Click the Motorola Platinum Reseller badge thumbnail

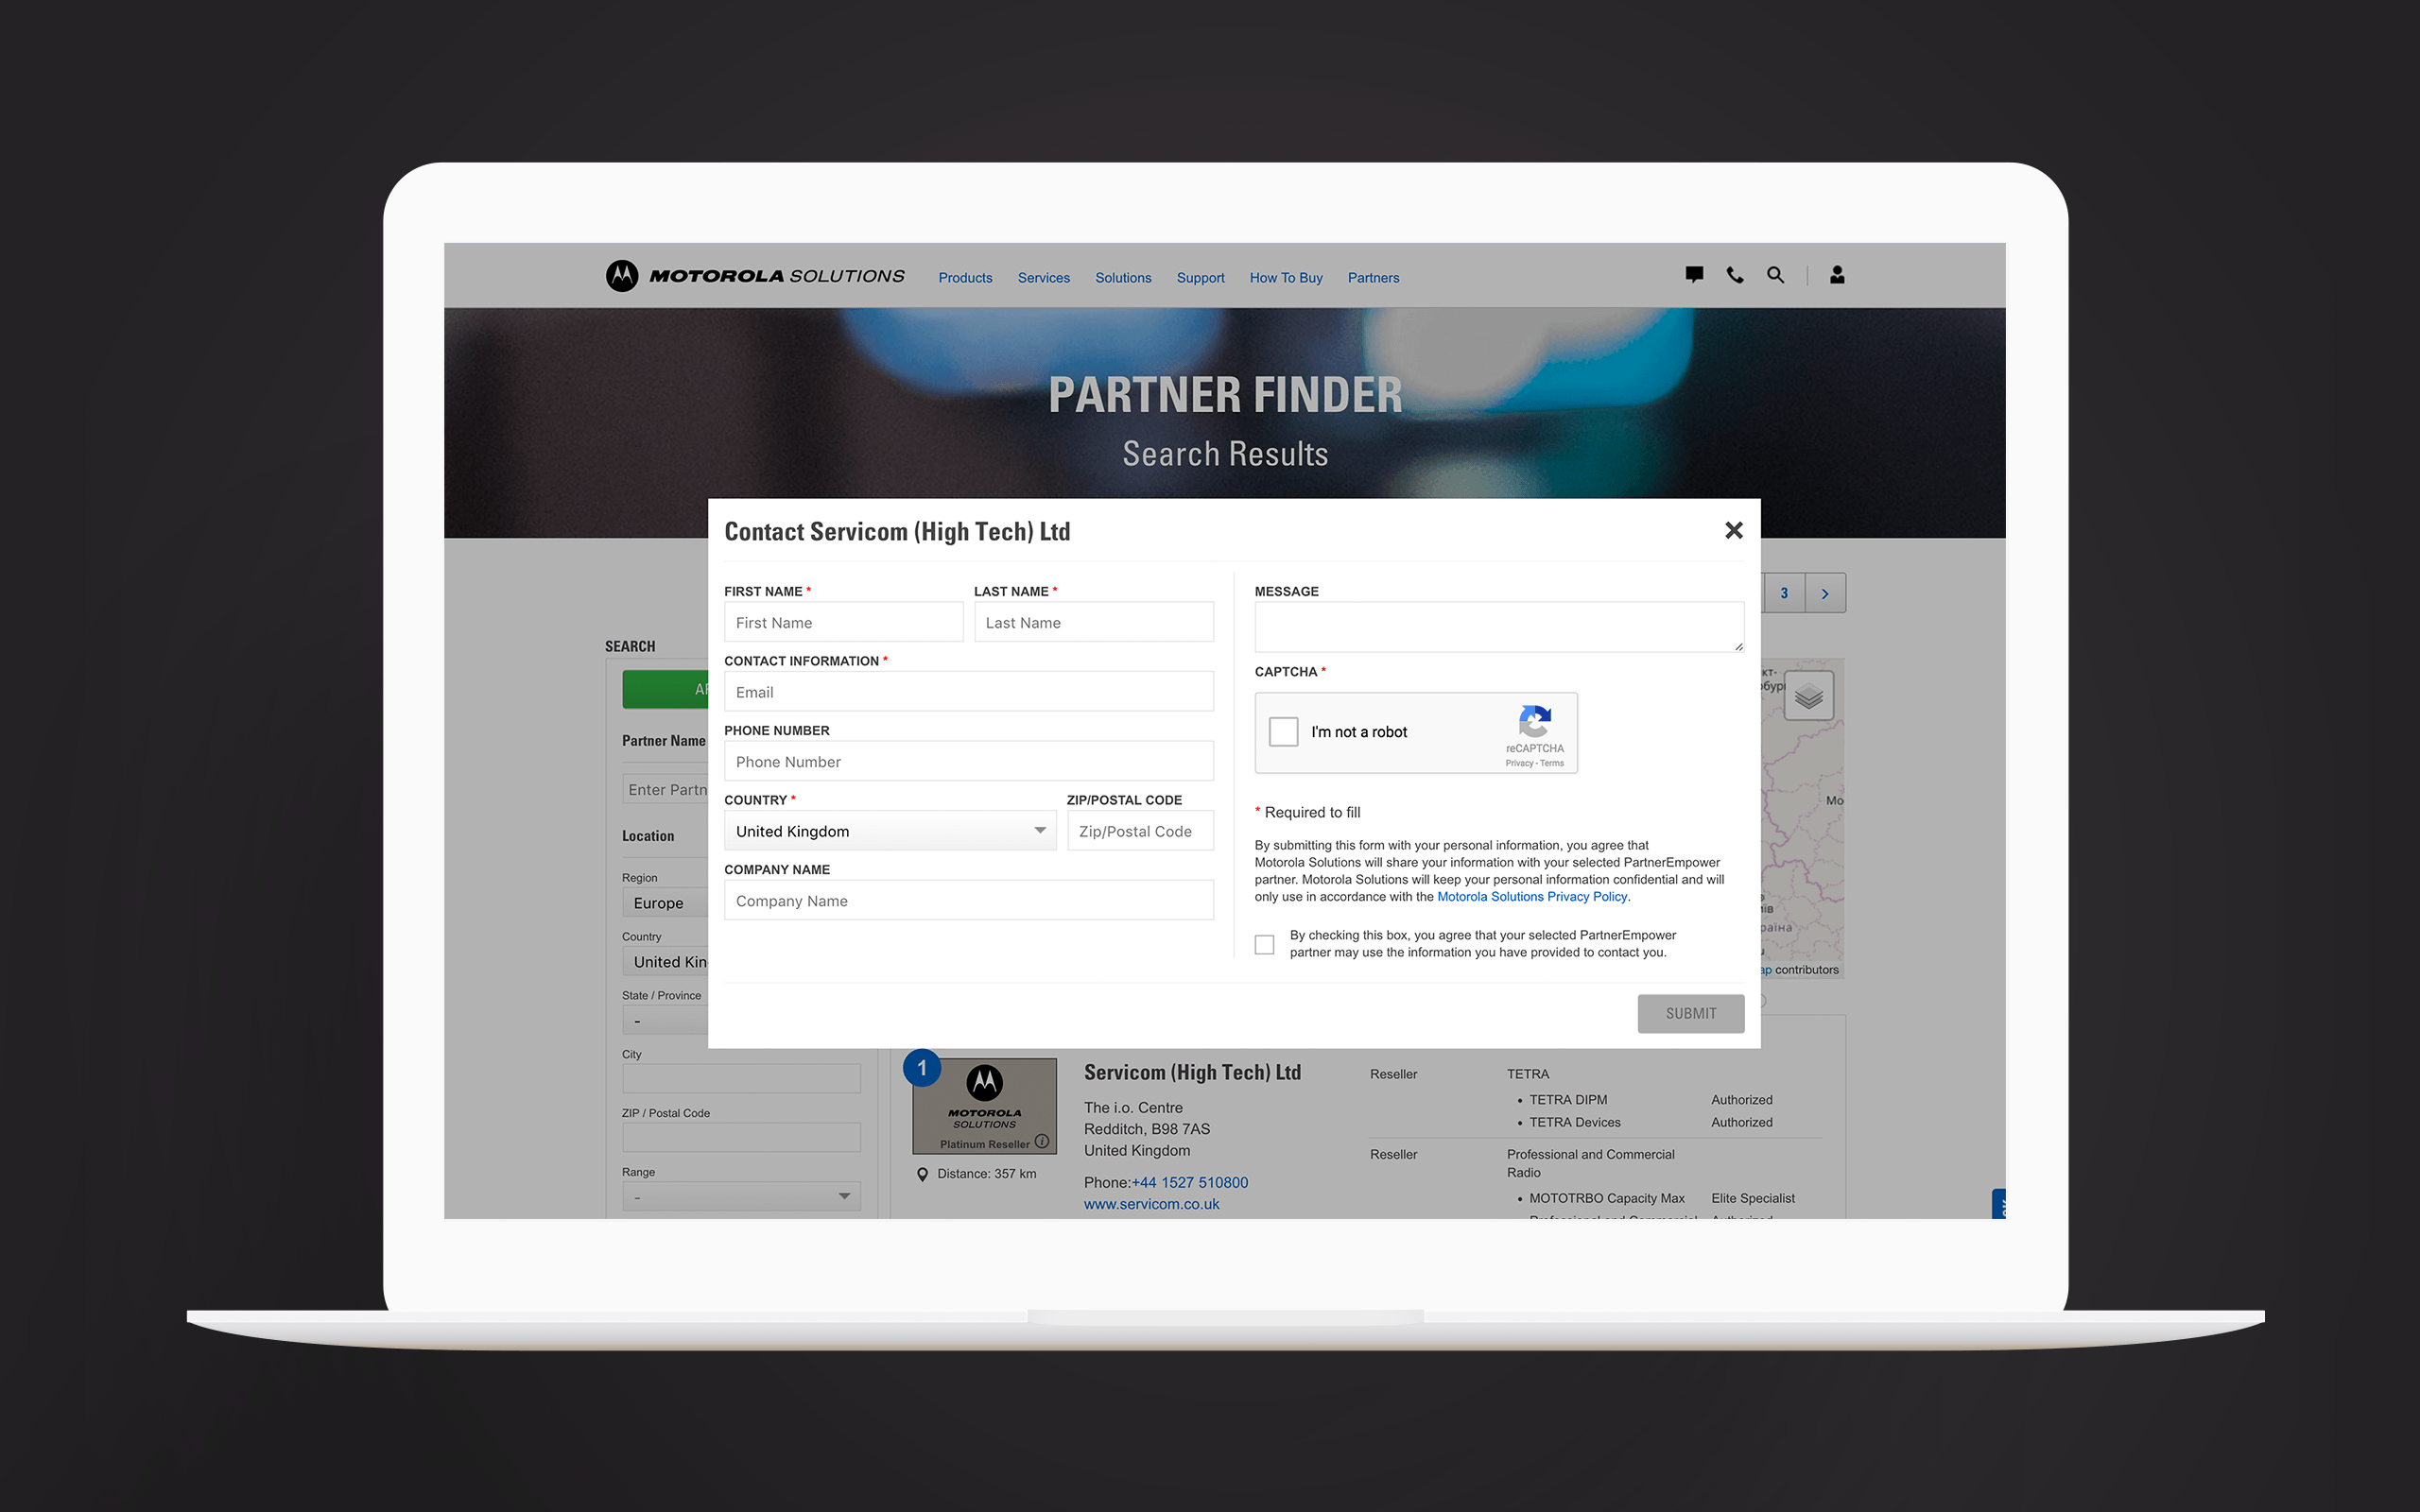pyautogui.click(x=985, y=1106)
